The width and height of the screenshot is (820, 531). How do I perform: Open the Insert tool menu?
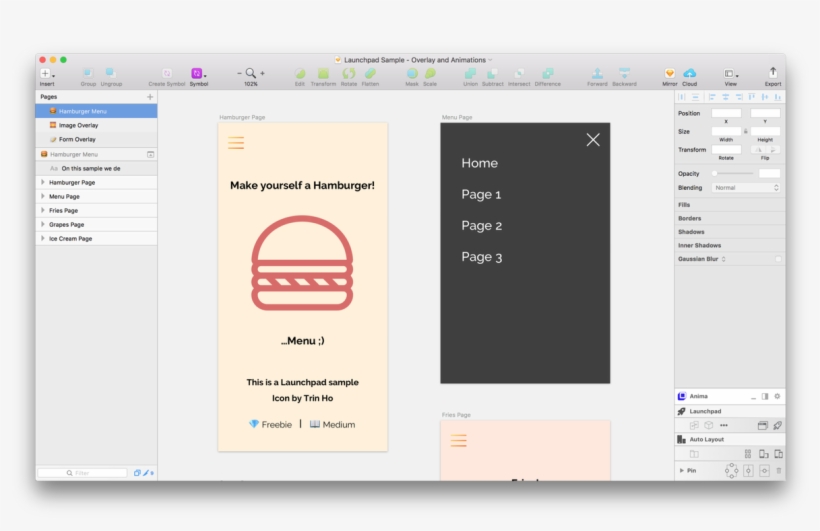(x=47, y=74)
